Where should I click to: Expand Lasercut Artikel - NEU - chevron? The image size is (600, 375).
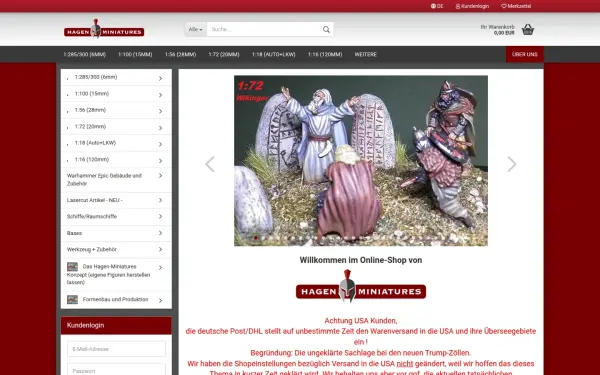pos(160,200)
